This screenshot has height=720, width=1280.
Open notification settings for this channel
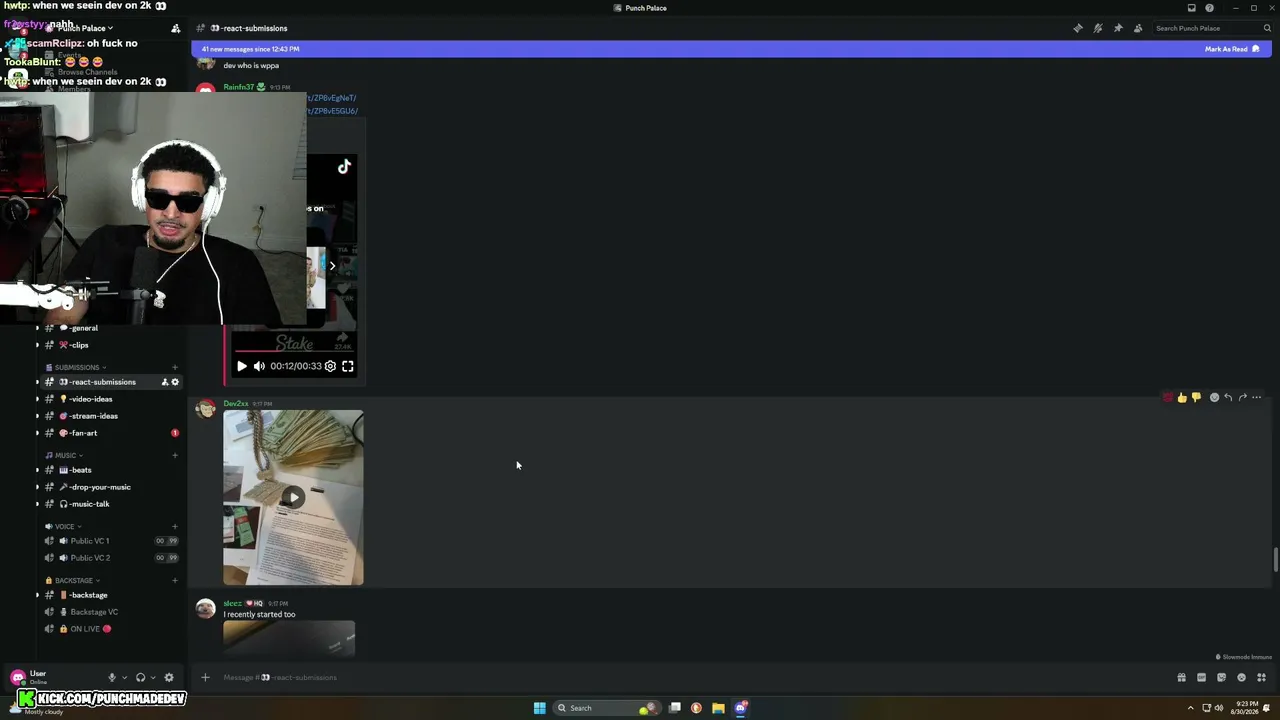click(1098, 28)
